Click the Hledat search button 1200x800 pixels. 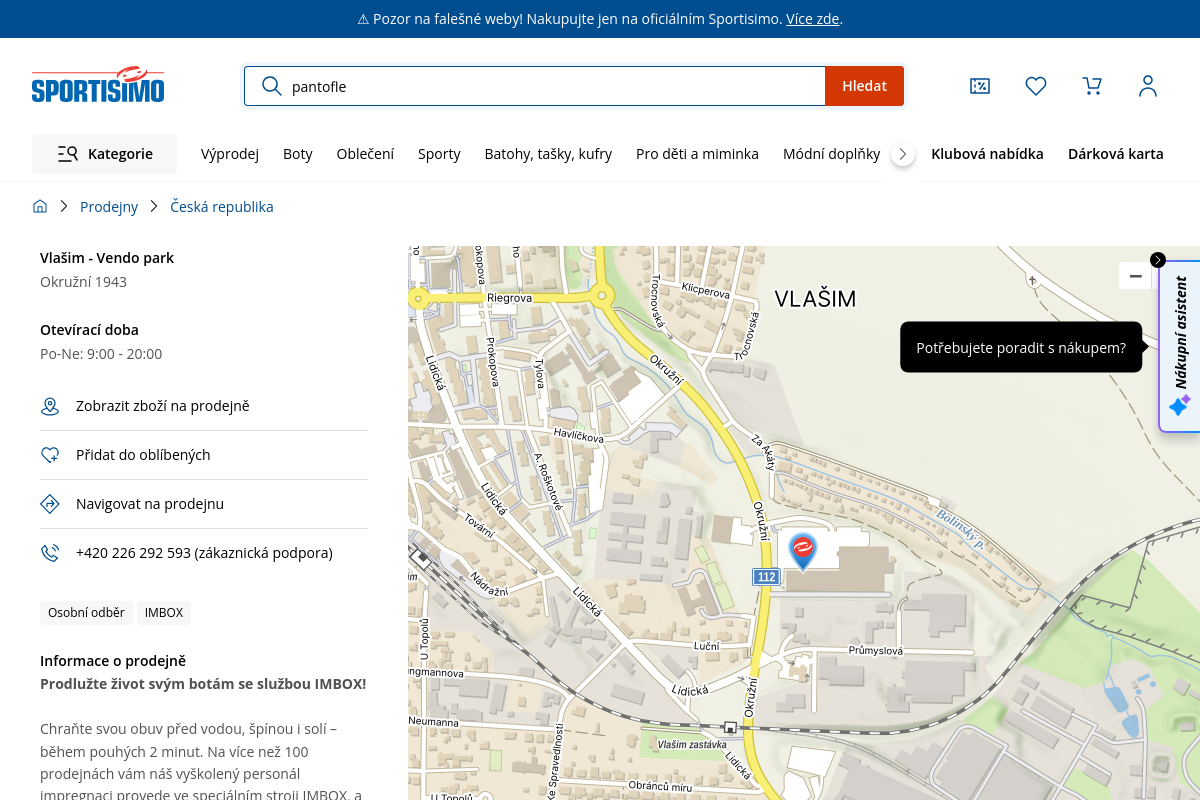864,86
